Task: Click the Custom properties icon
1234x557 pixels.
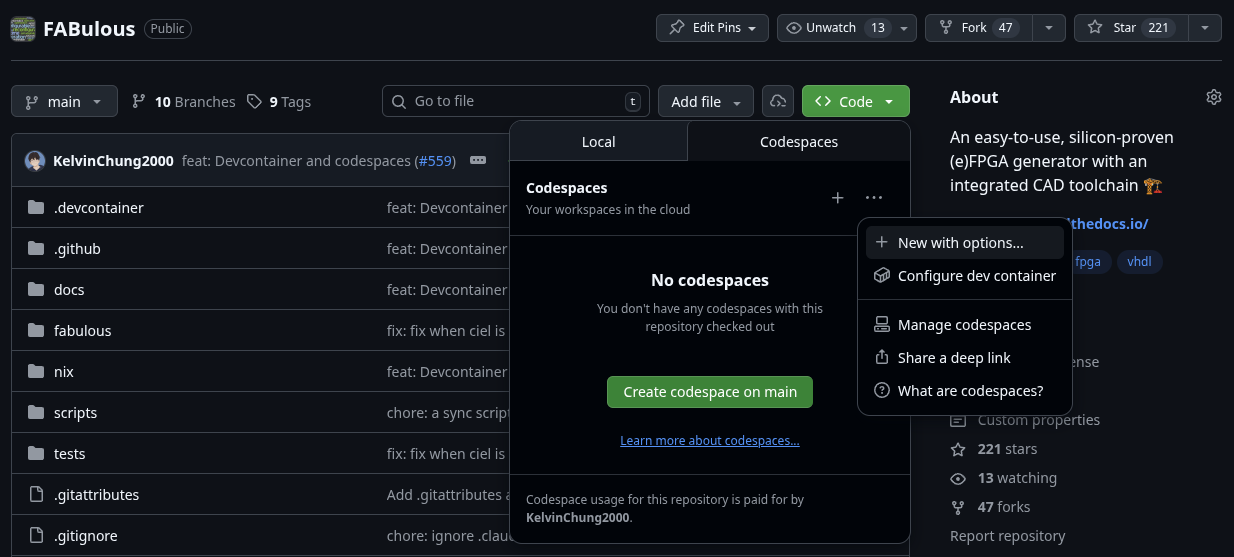Action: (958, 420)
